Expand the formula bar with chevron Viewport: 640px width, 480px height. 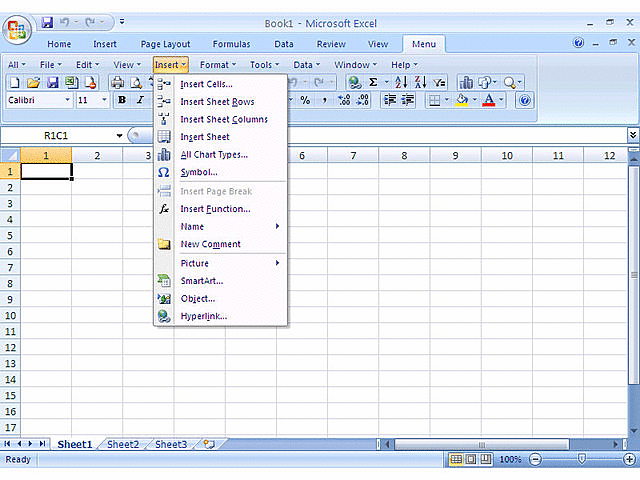[633, 135]
